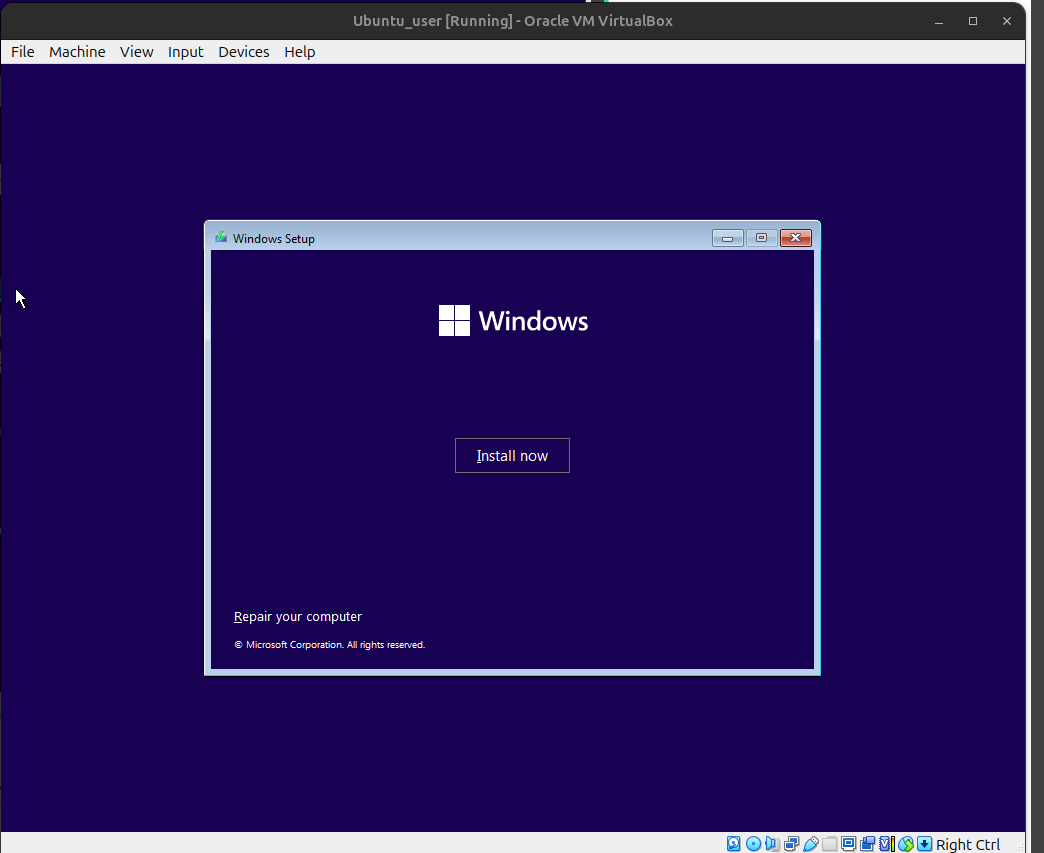This screenshot has width=1044, height=853.
Task: Click the Install now button
Action: [x=512, y=455]
